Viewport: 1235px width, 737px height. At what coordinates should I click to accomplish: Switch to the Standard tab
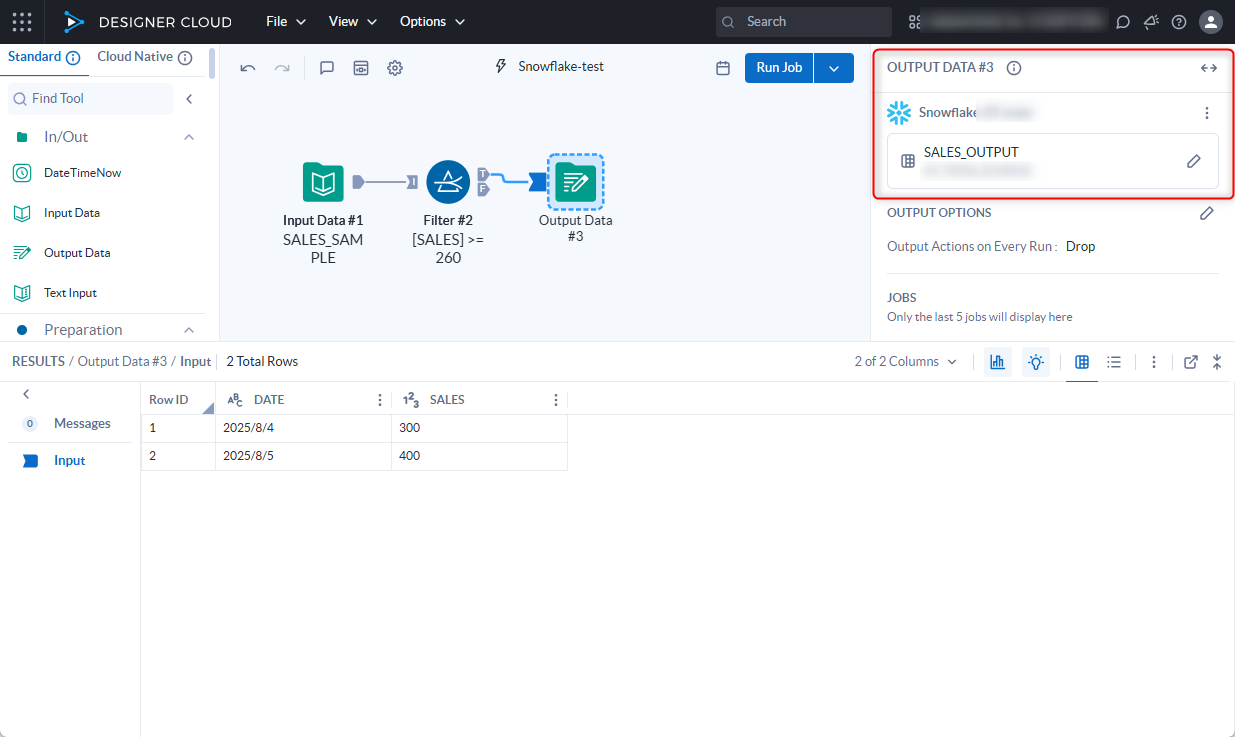35,57
